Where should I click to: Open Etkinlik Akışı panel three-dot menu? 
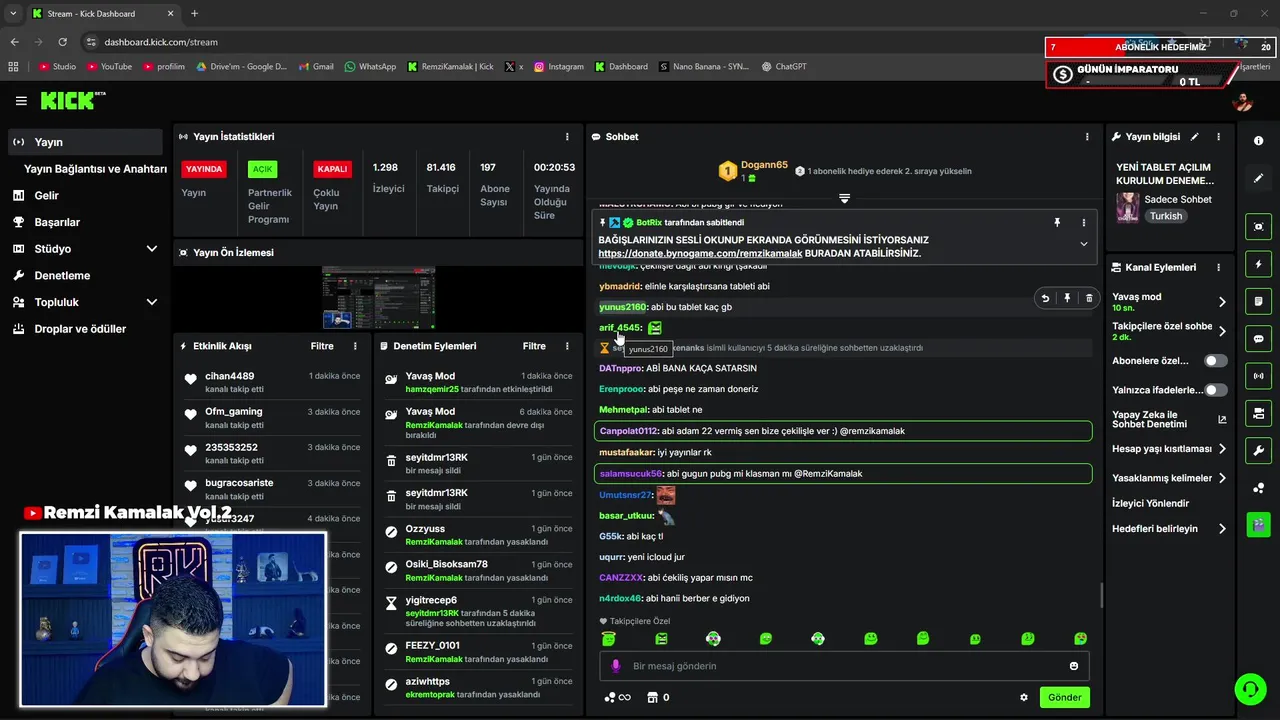pos(355,346)
